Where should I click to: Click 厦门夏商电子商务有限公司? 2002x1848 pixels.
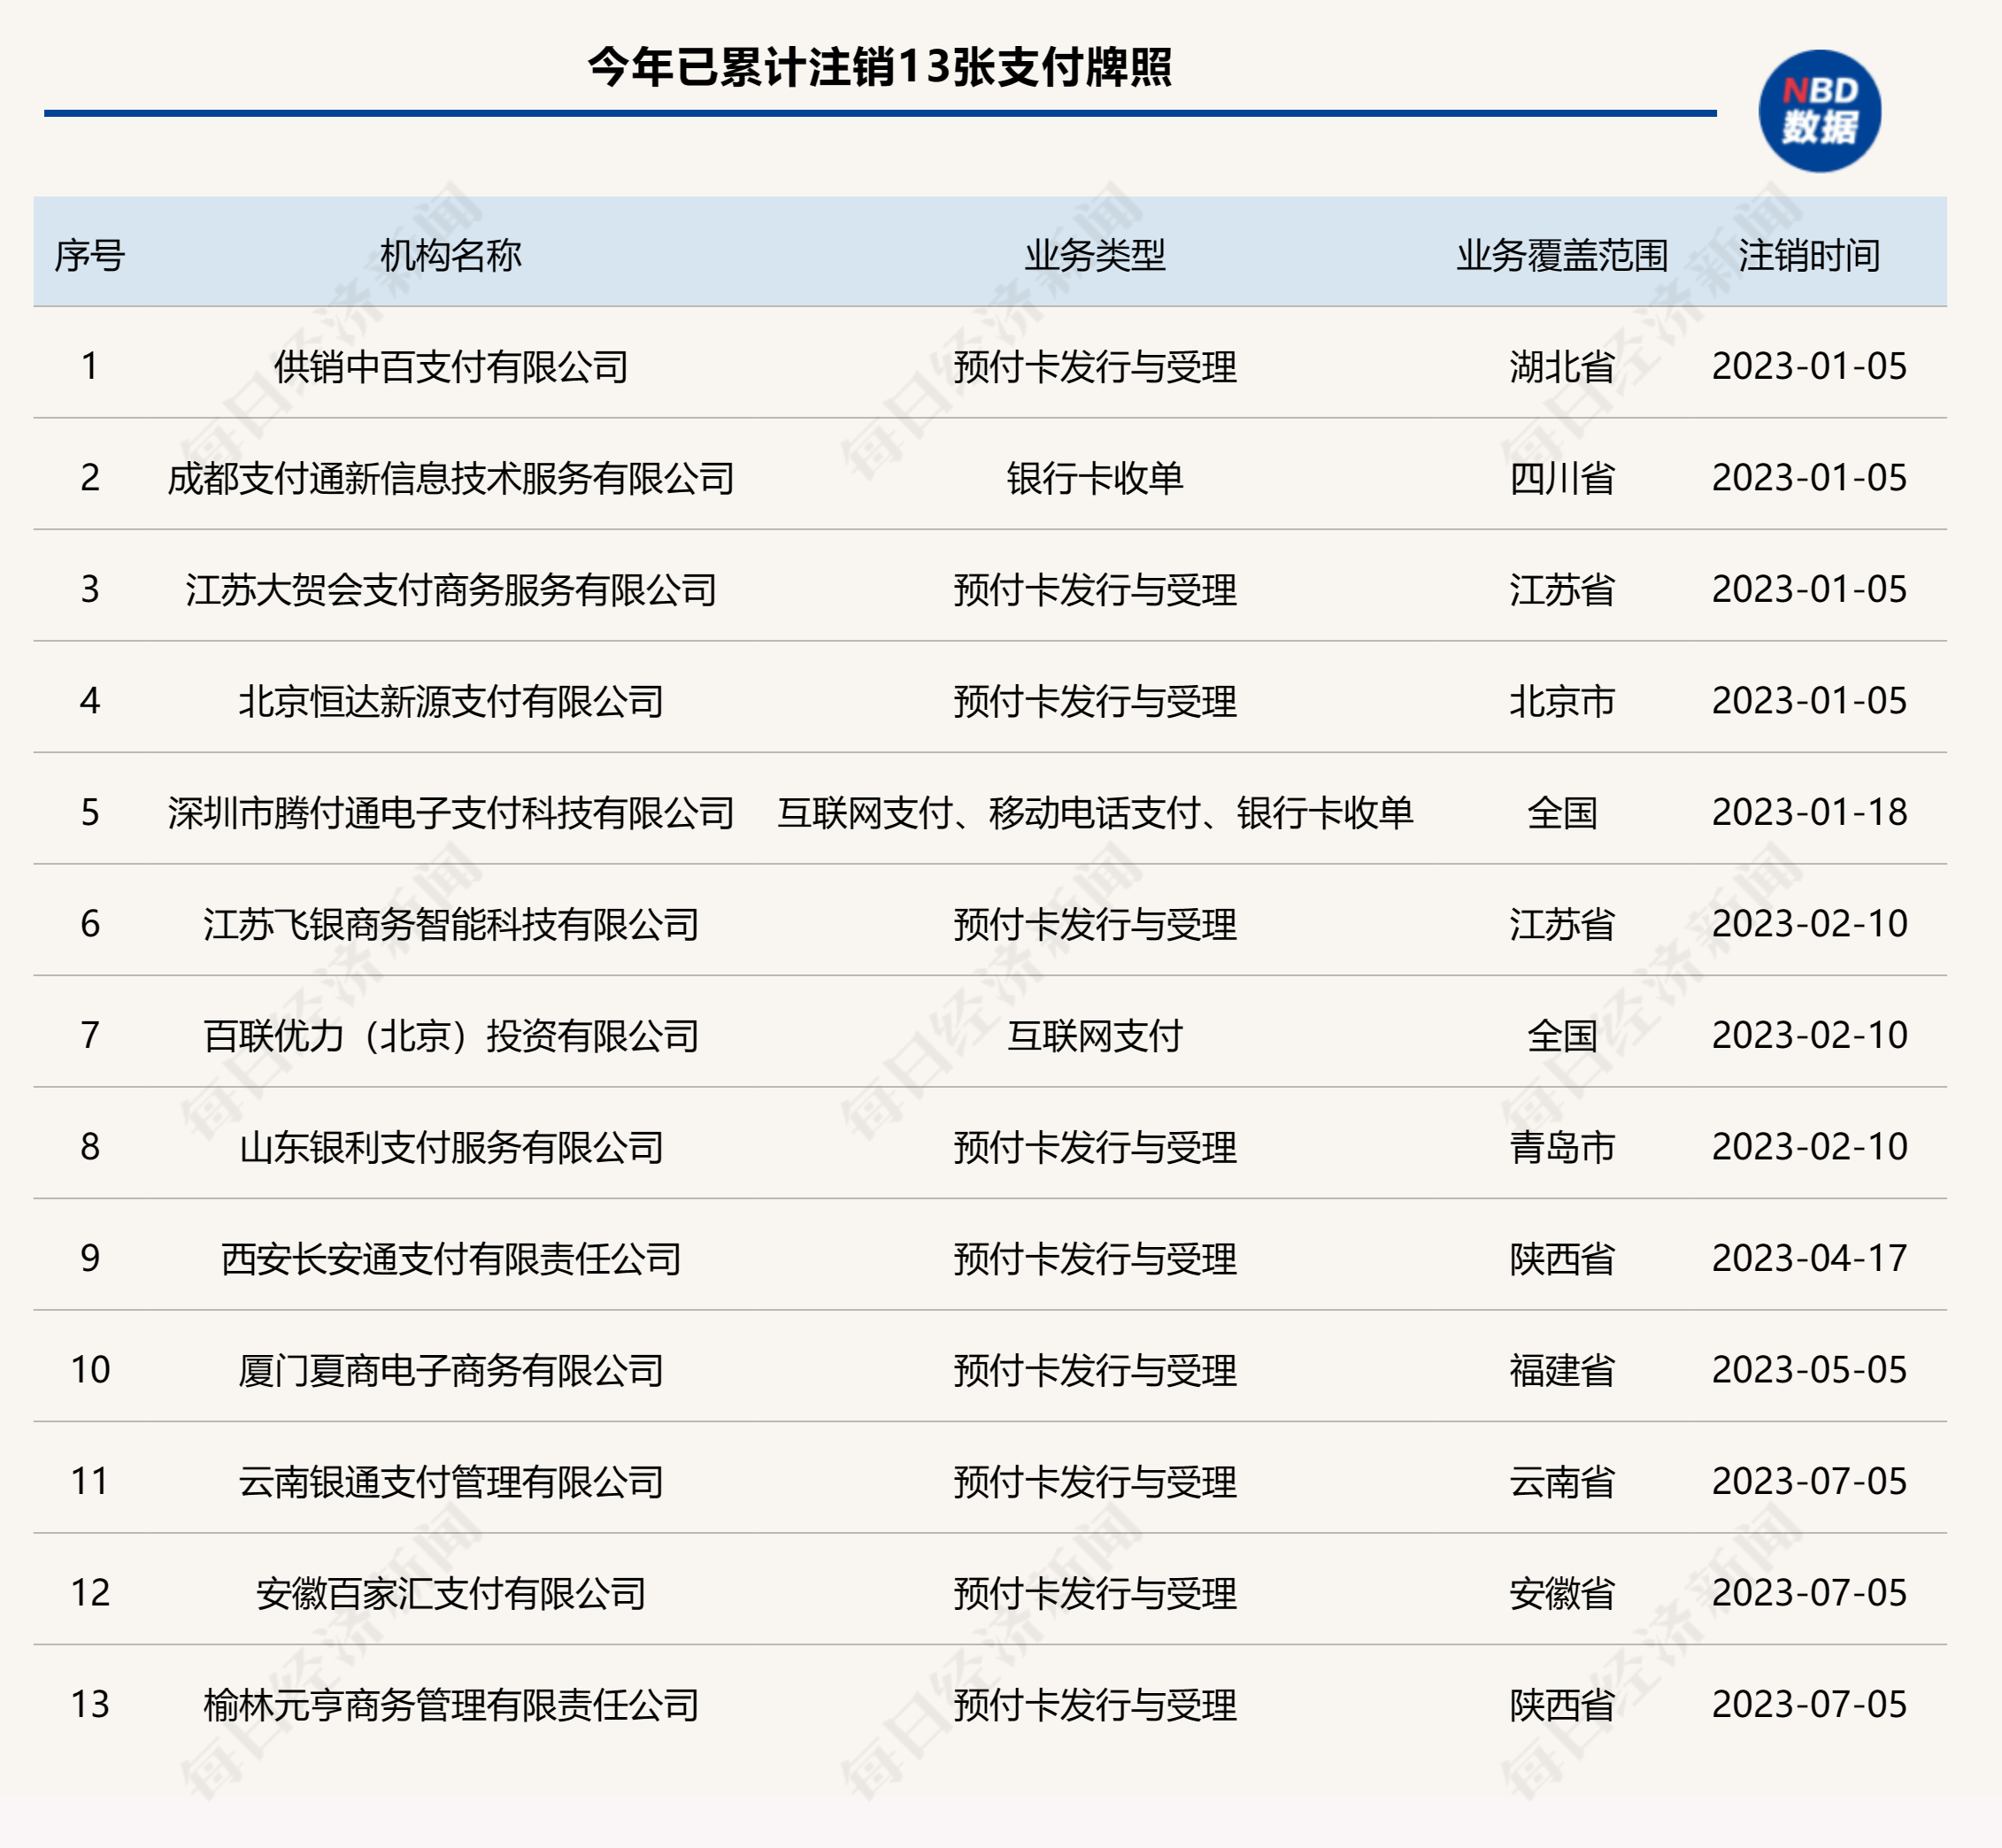click(x=451, y=1371)
